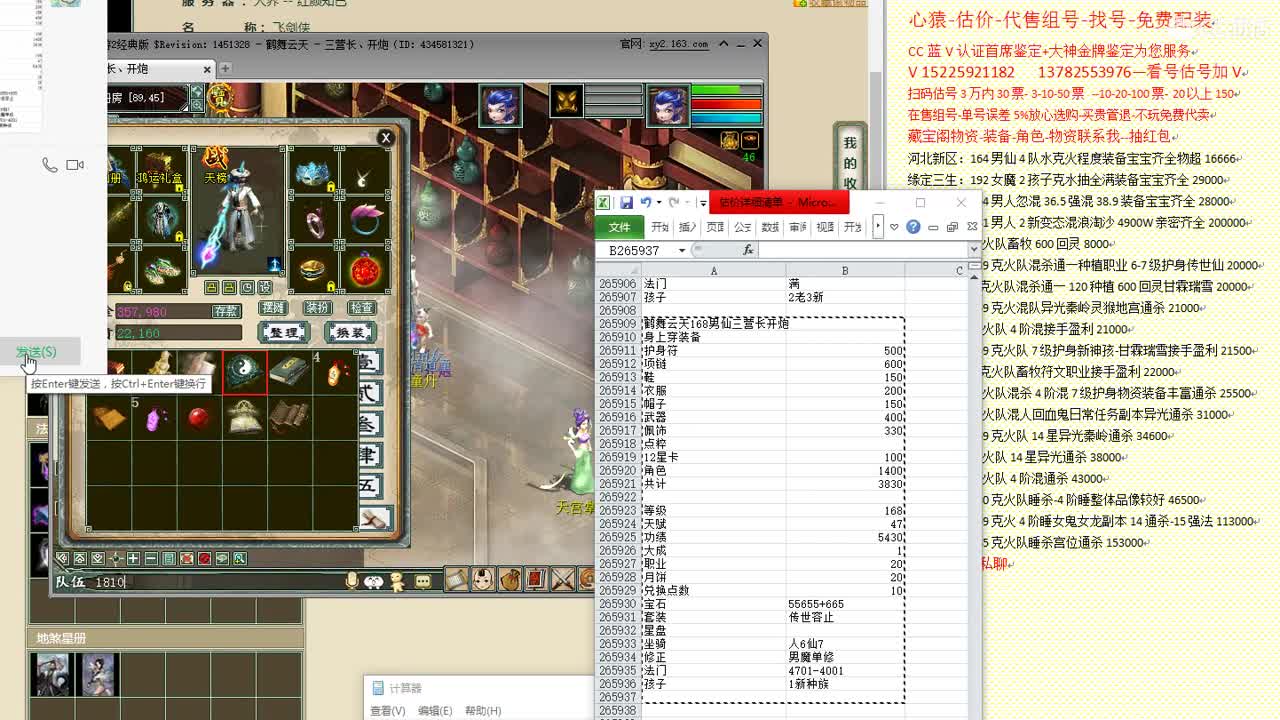The width and height of the screenshot is (1280, 720).
Task: Close the game tab 长、开炮
Action: (x=207, y=69)
